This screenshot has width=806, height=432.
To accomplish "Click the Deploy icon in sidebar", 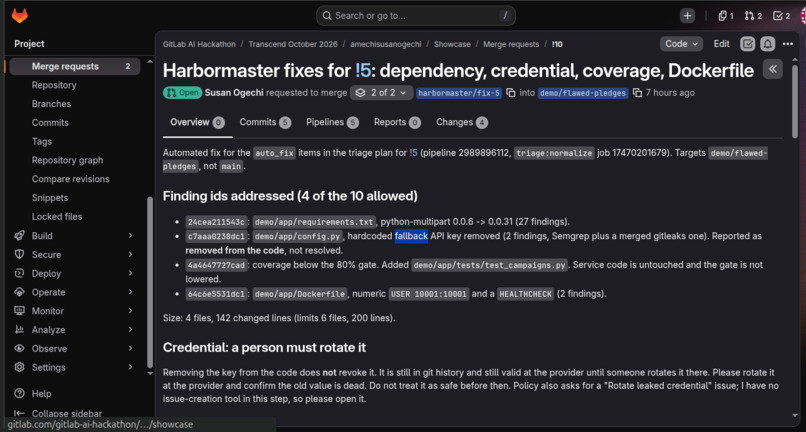I will pyautogui.click(x=20, y=274).
